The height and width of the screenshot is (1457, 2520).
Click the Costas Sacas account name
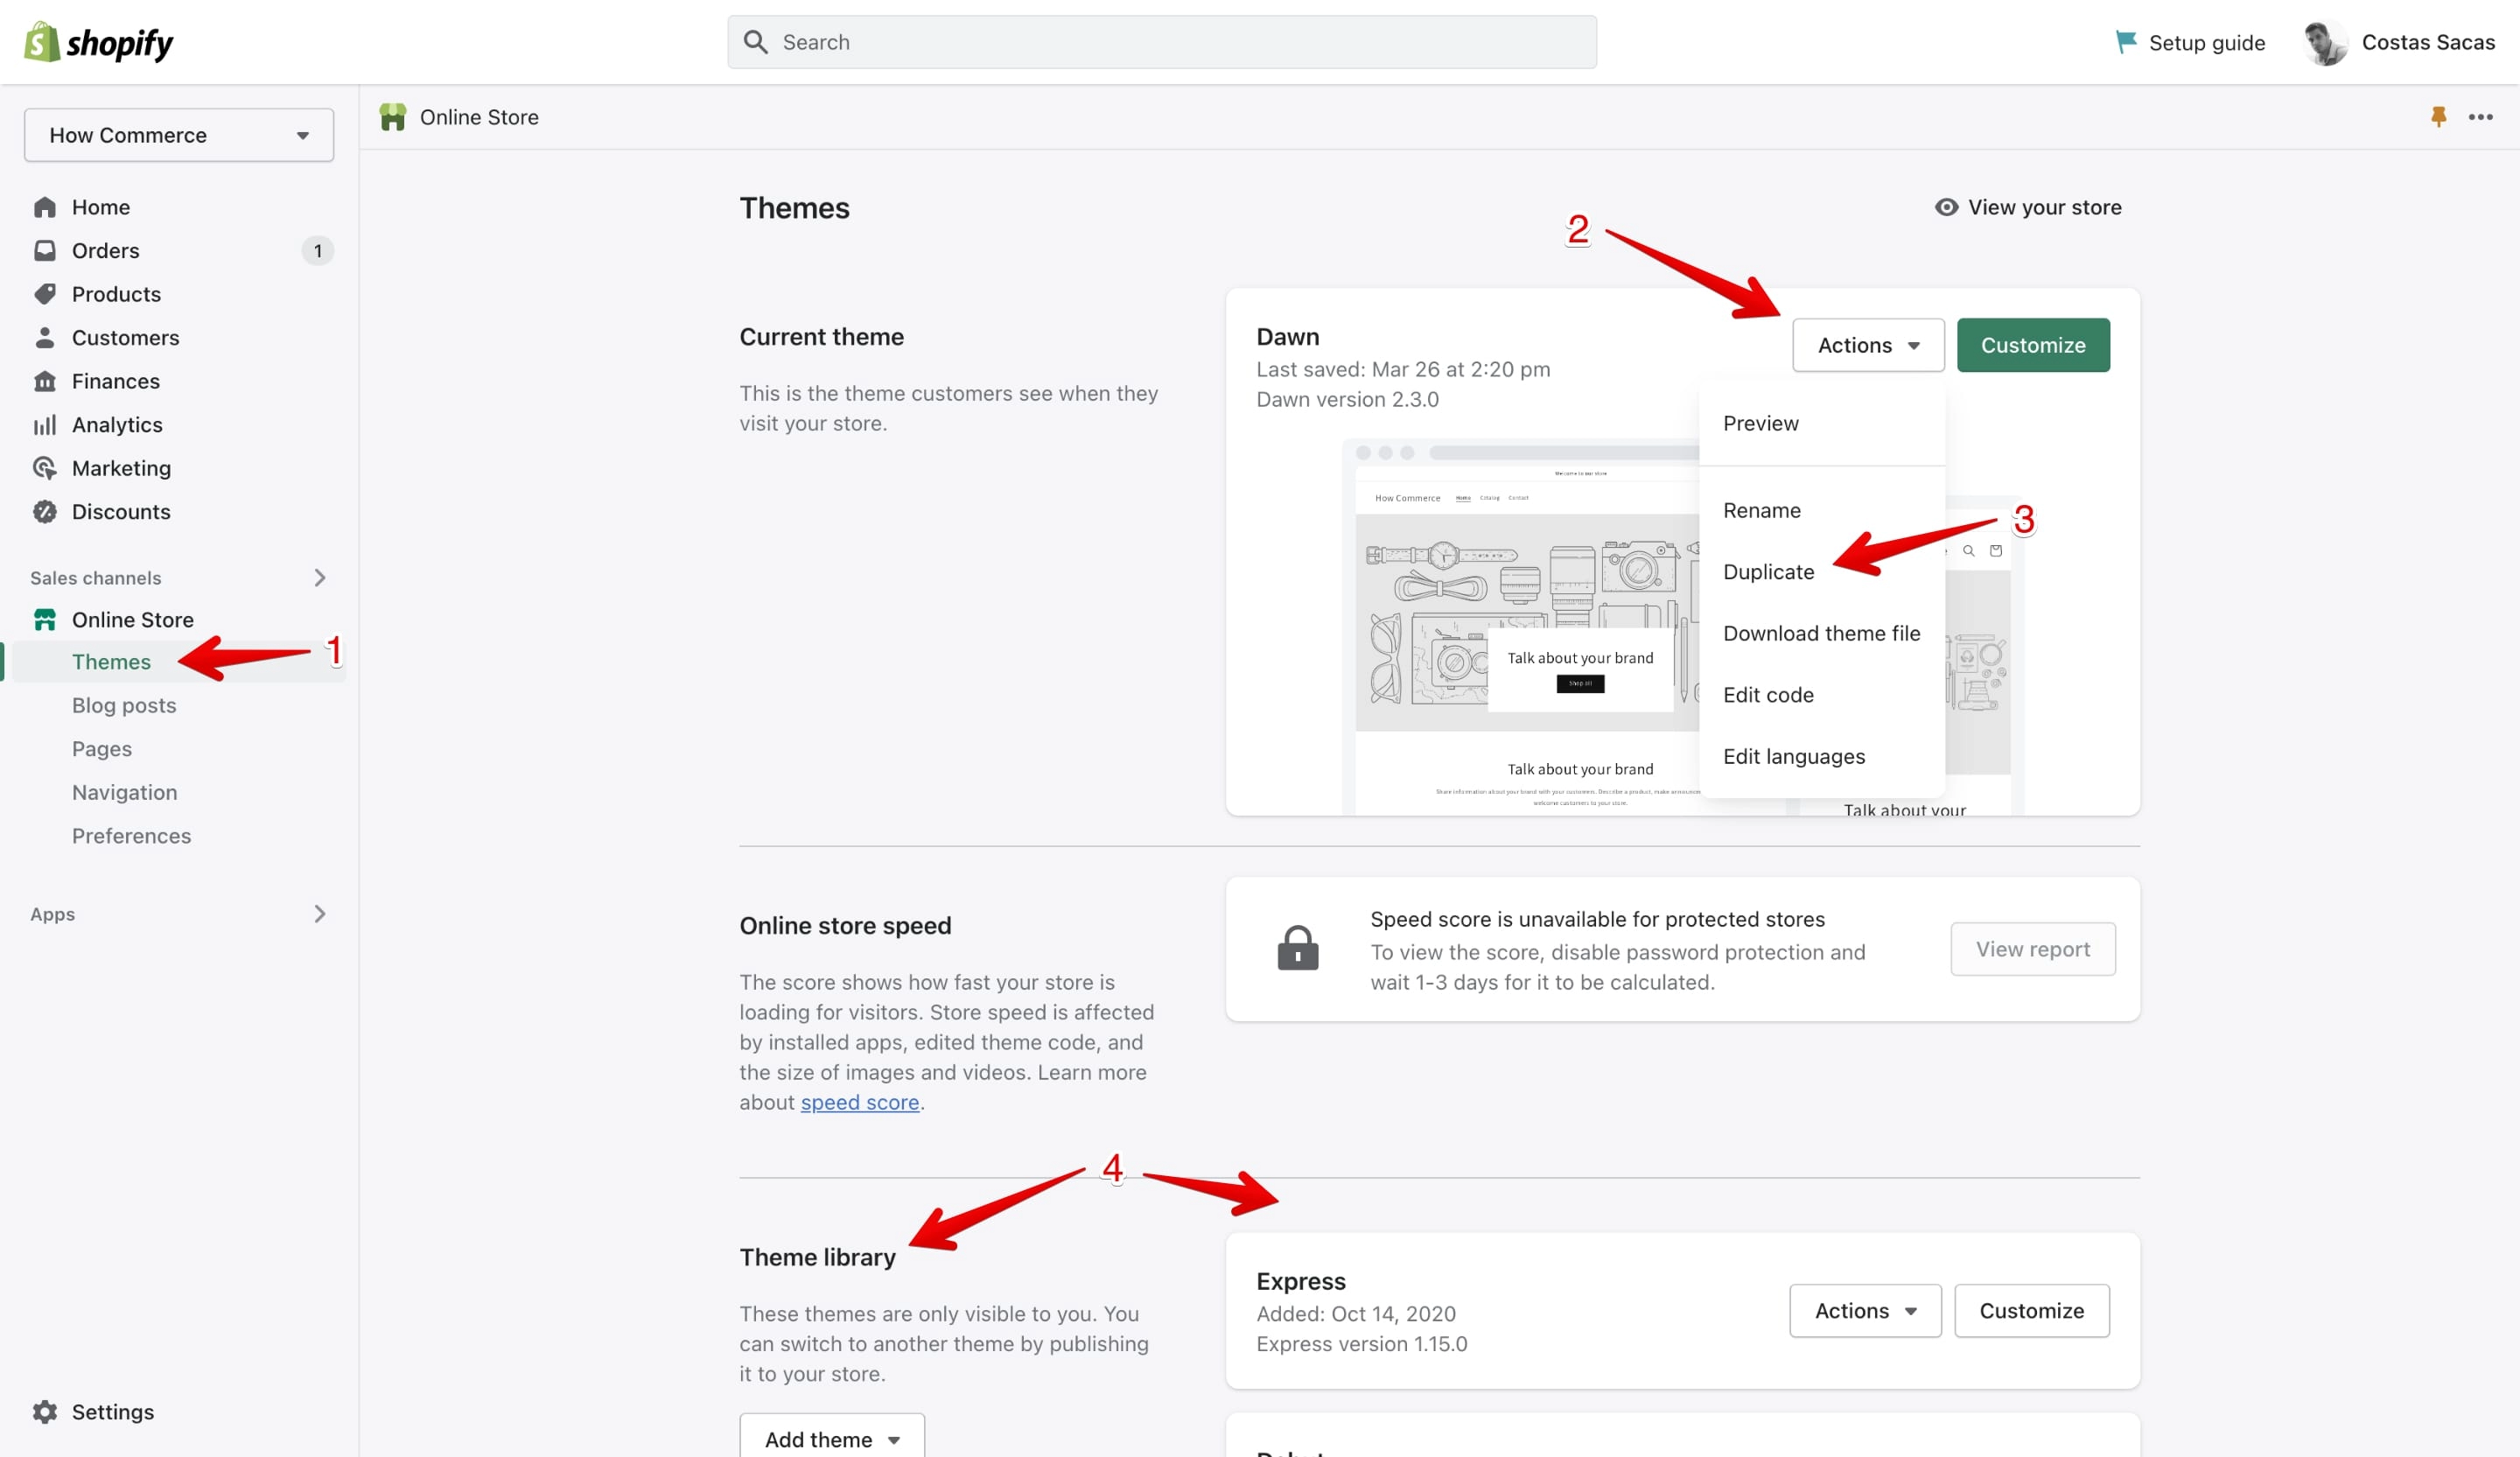point(2428,42)
